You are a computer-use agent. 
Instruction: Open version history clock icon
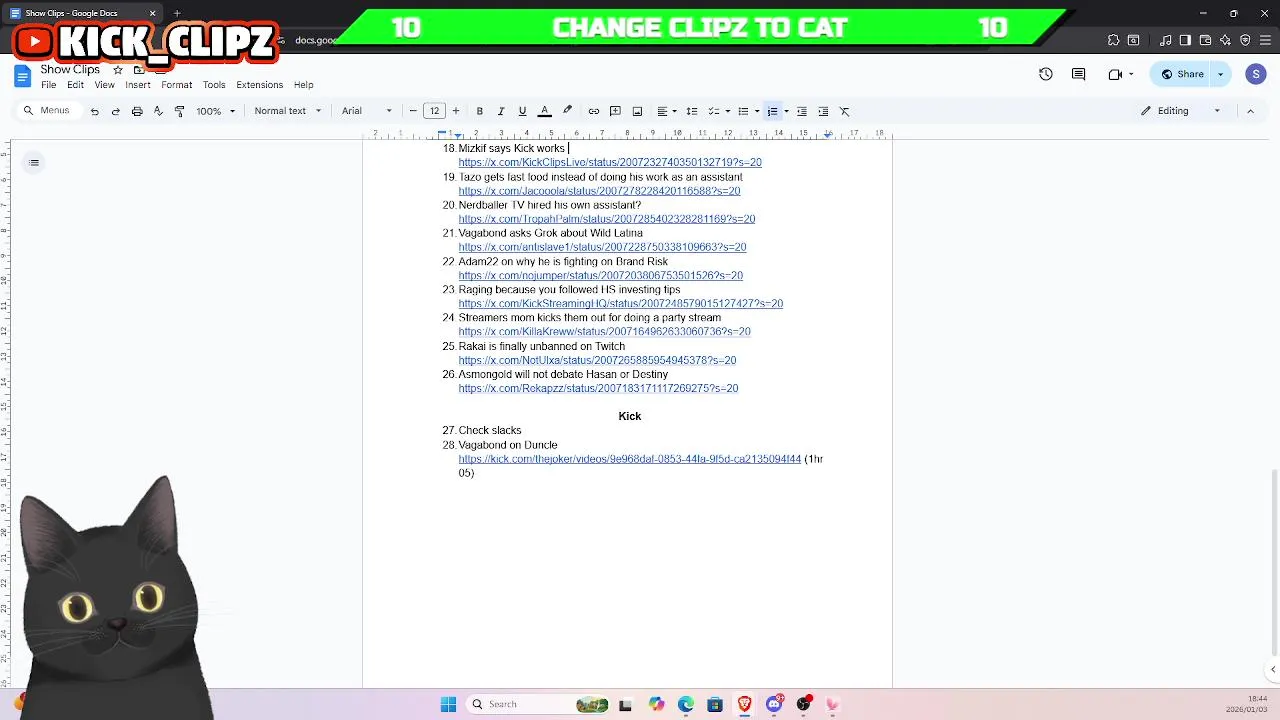[x=1046, y=74]
